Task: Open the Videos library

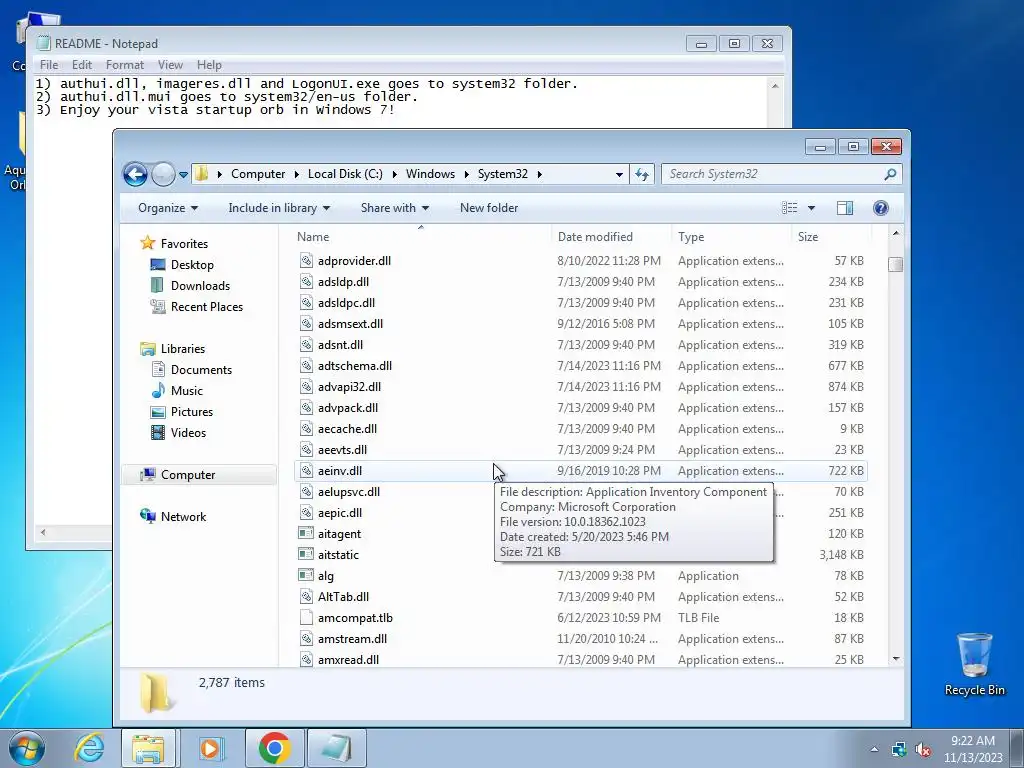Action: 188,433
